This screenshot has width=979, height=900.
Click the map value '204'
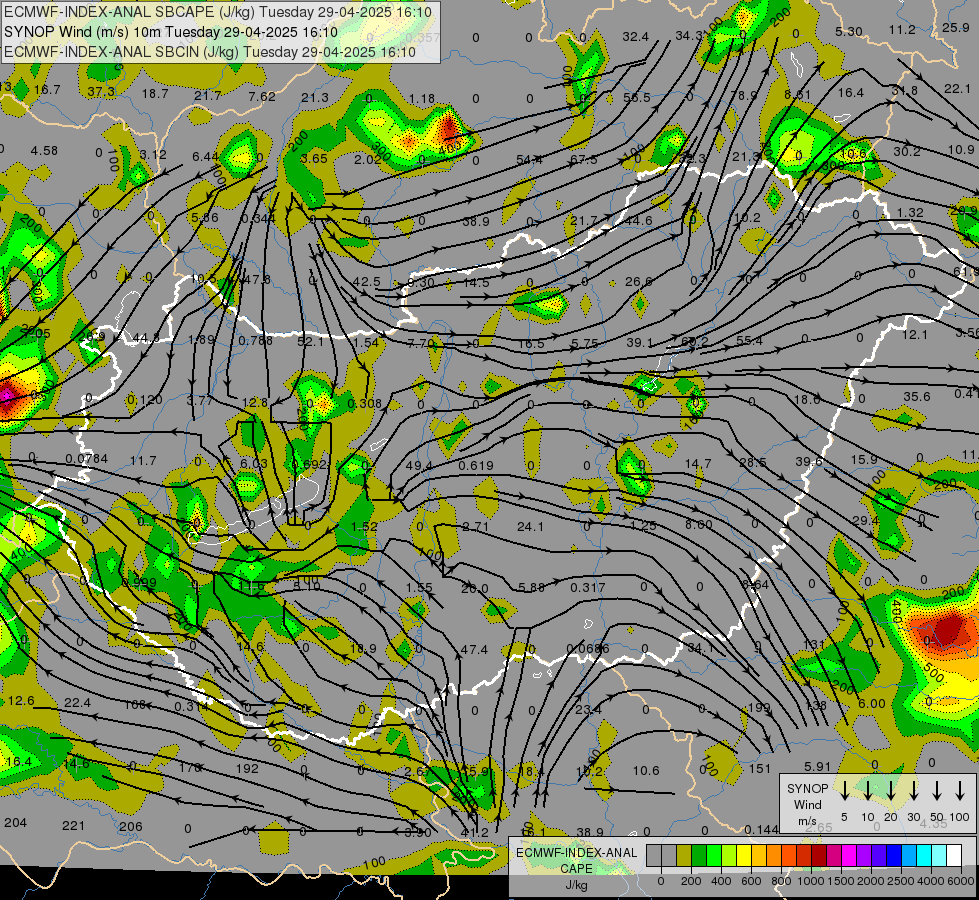click(x=16, y=823)
